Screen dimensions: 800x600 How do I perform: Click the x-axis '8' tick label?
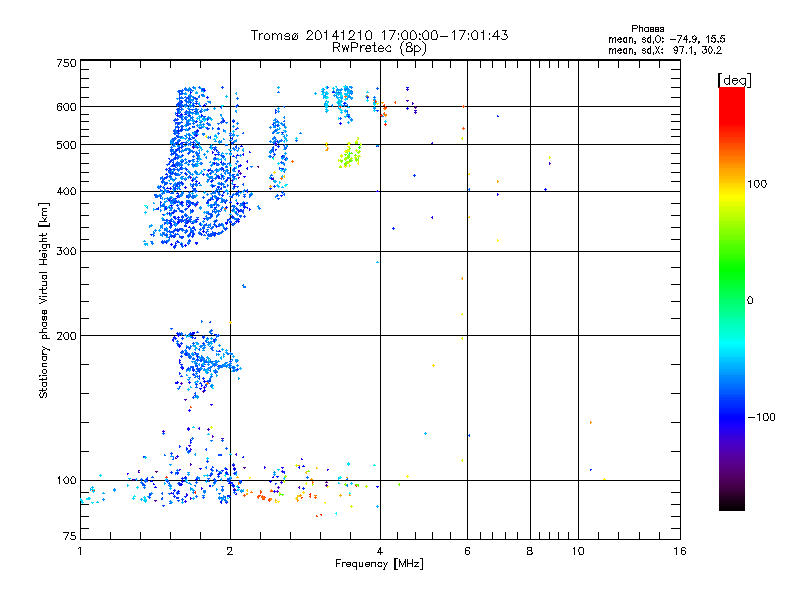click(x=530, y=551)
